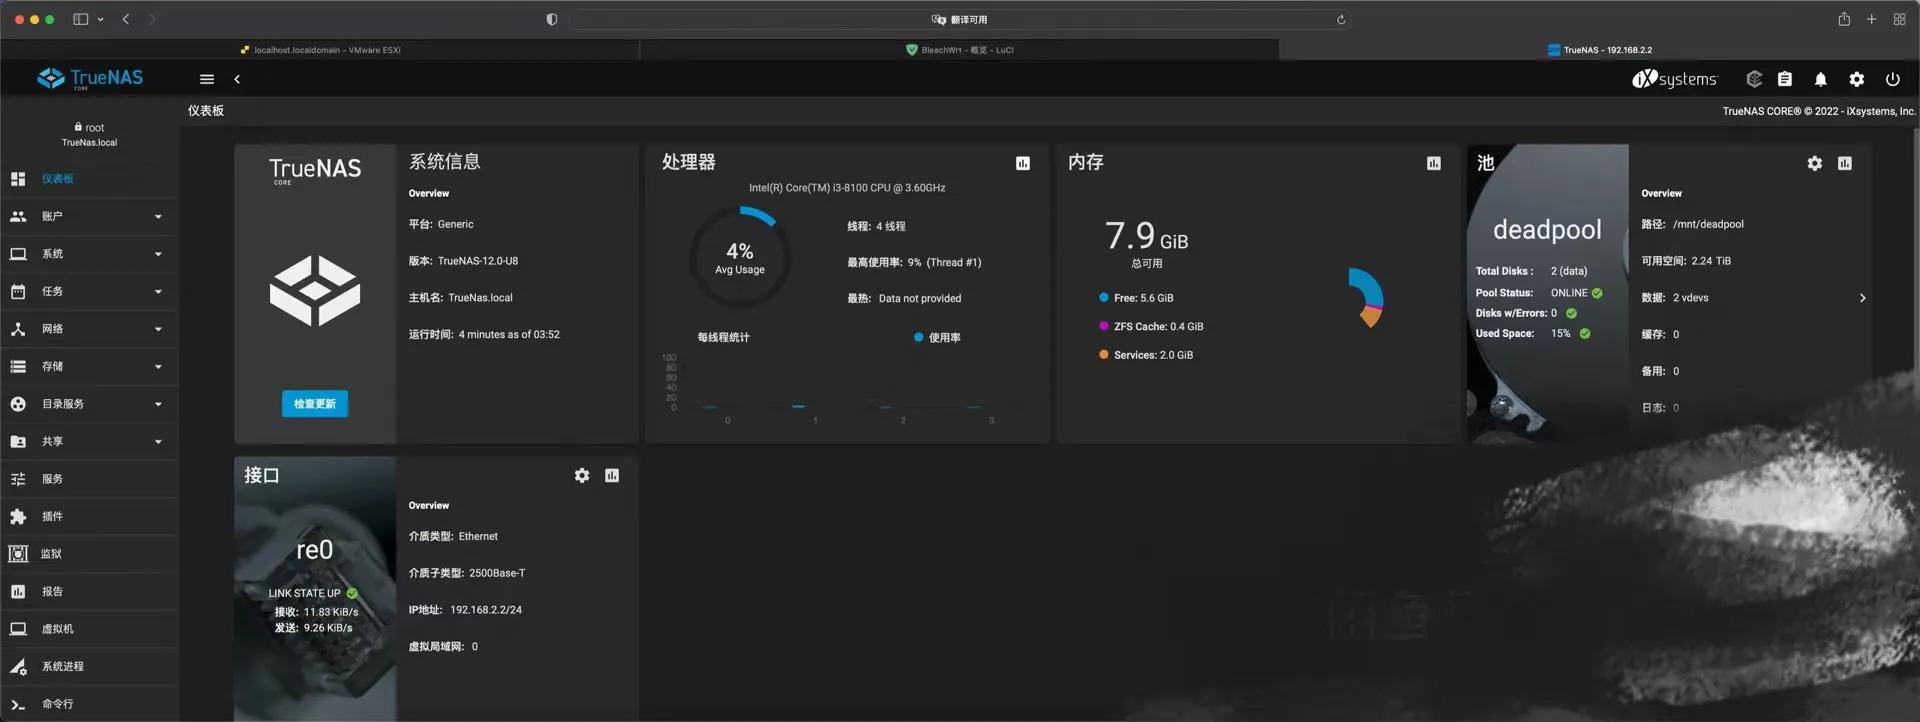The width and height of the screenshot is (1920, 722).
Task: Open memory reports chart icon
Action: [x=1434, y=163]
